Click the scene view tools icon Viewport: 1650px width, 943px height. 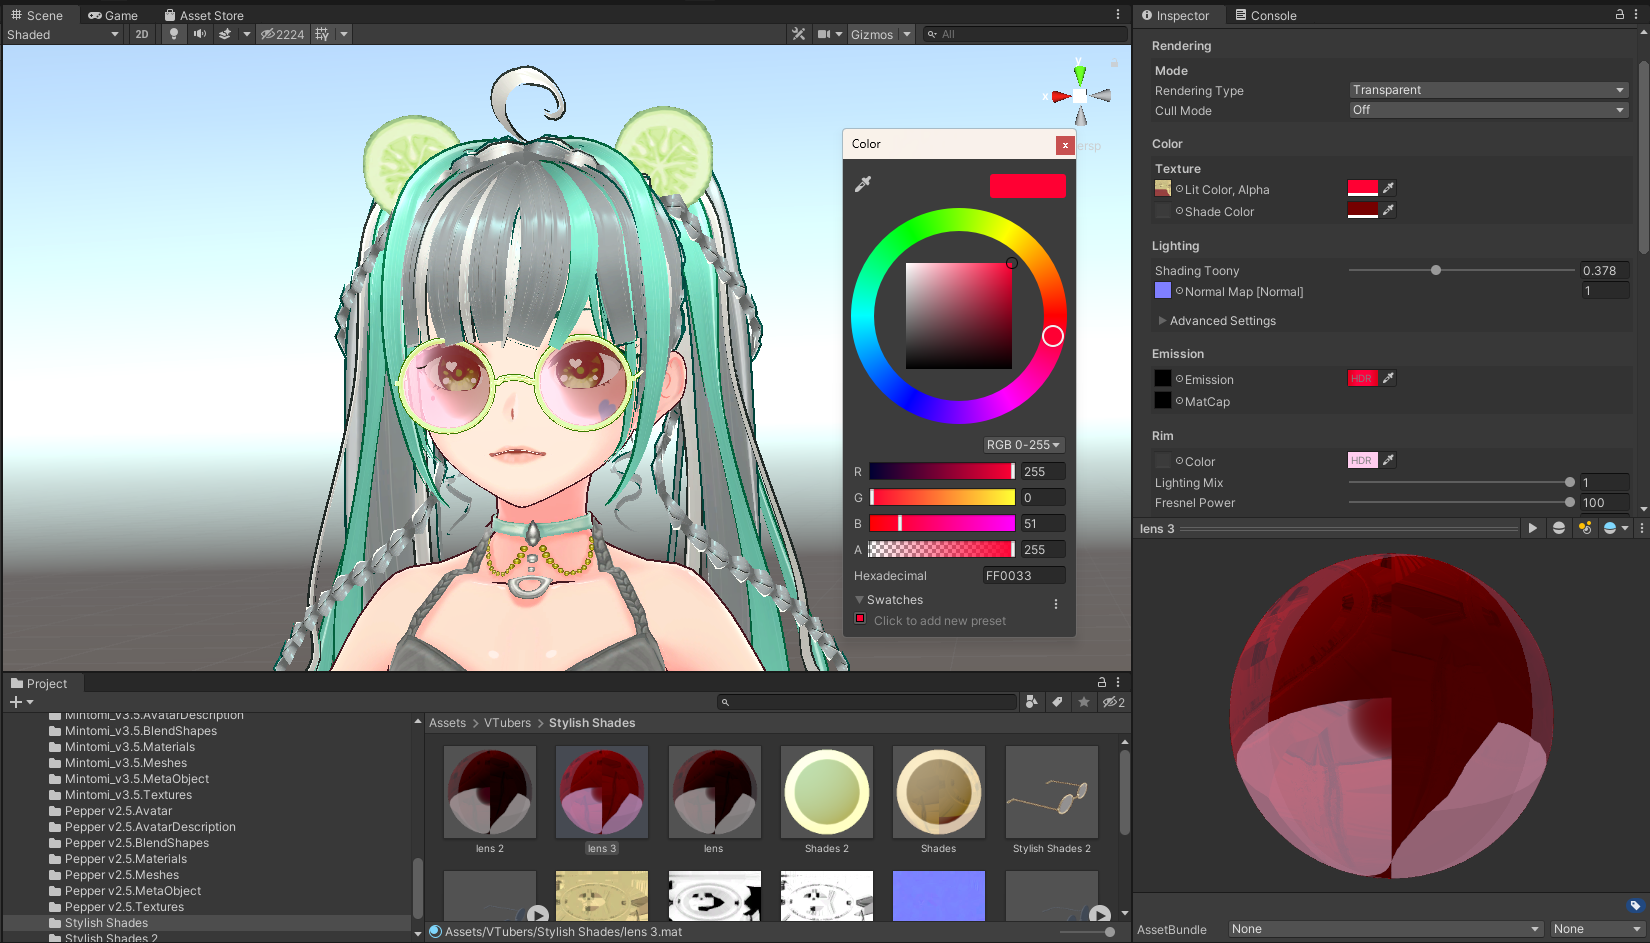[798, 33]
